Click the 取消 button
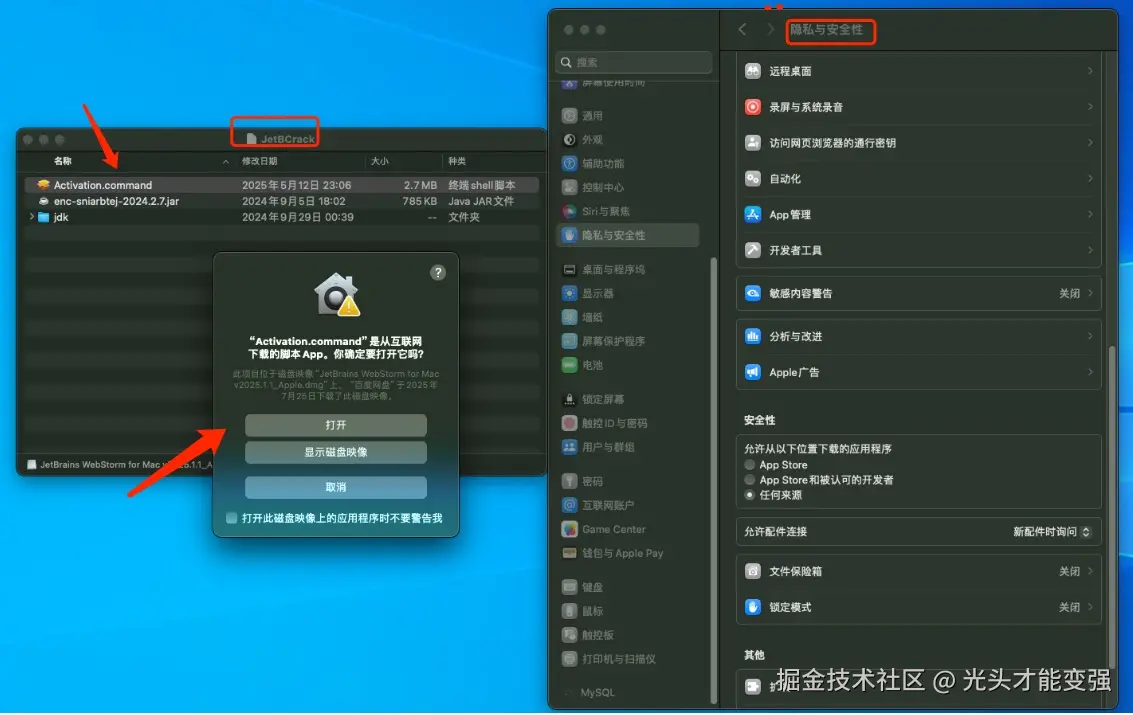 point(335,486)
